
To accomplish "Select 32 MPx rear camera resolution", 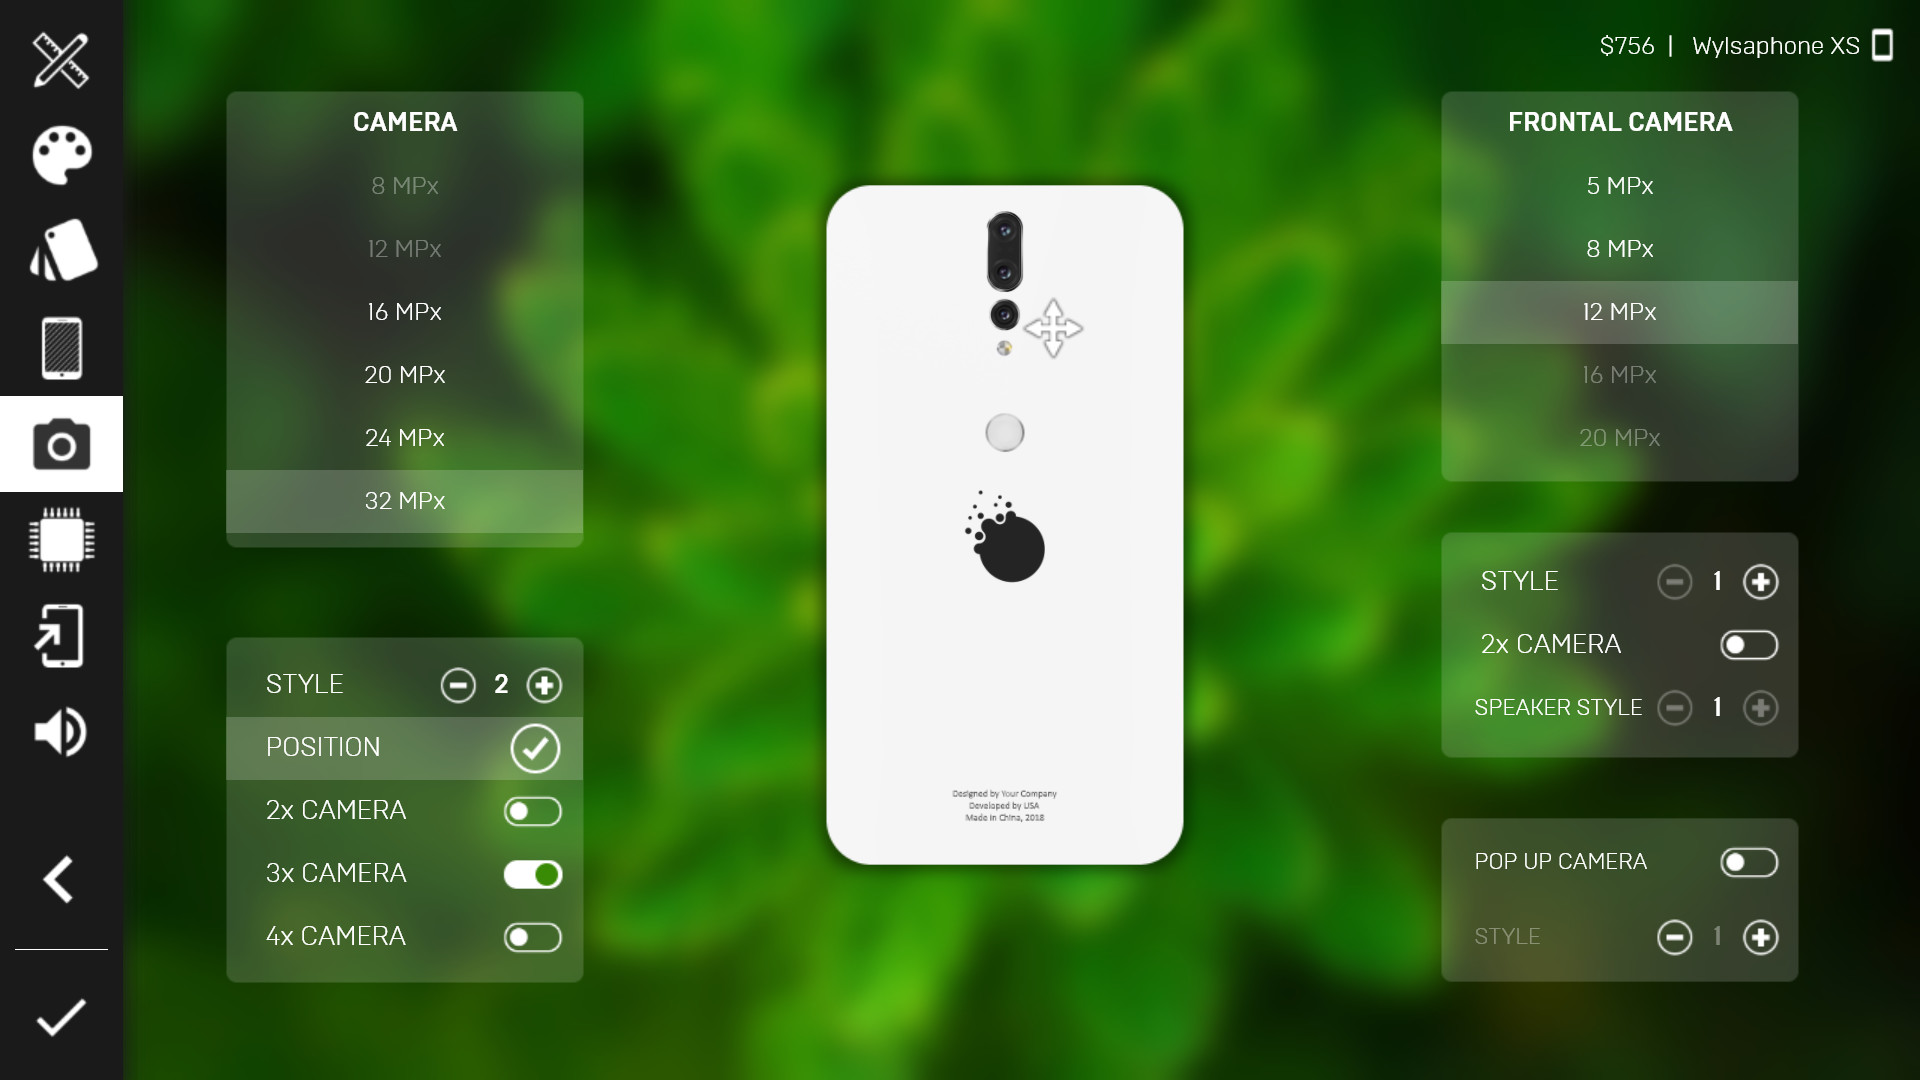I will click(x=404, y=500).
